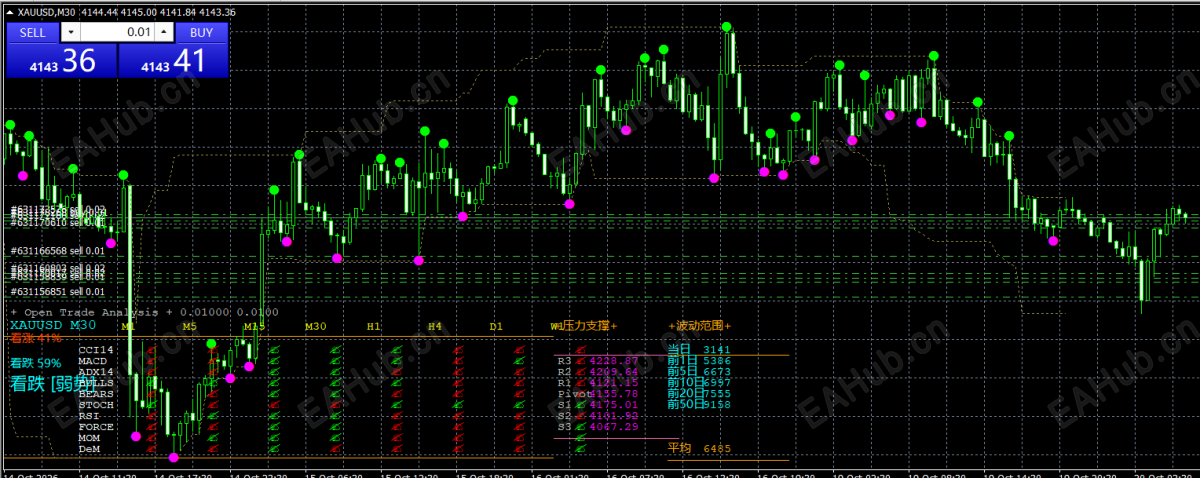Click the 波动范围 section header
The width and height of the screenshot is (1200, 478).
coord(699,326)
